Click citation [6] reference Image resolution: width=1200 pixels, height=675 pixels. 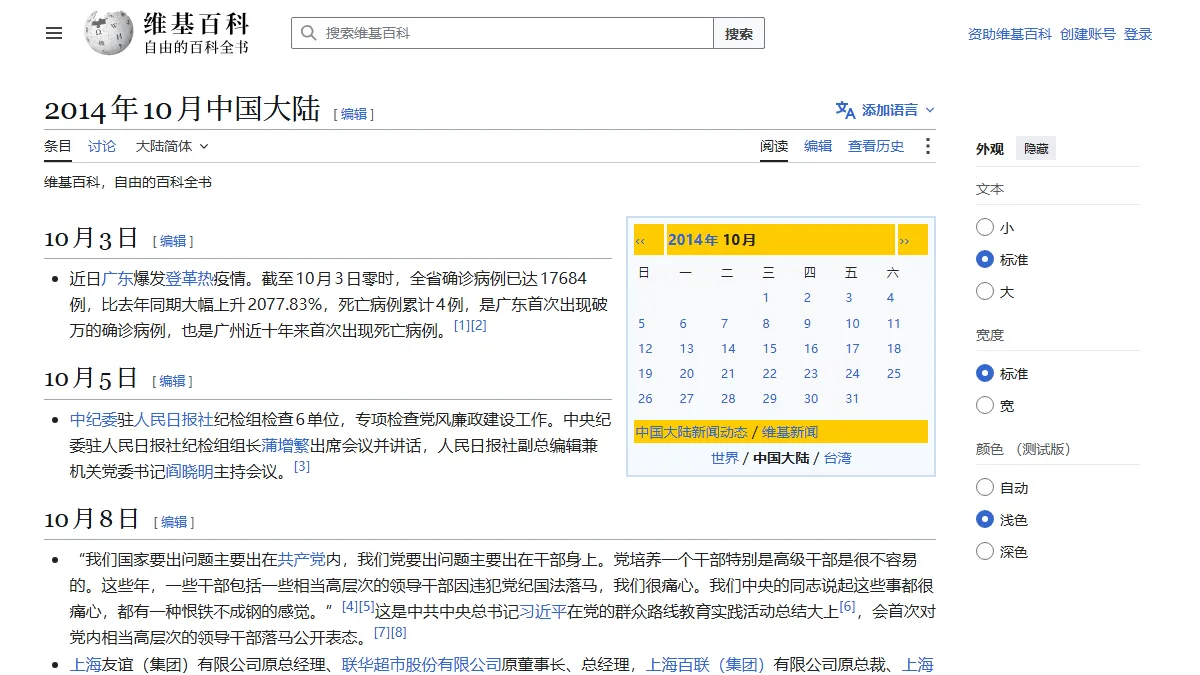tap(848, 607)
